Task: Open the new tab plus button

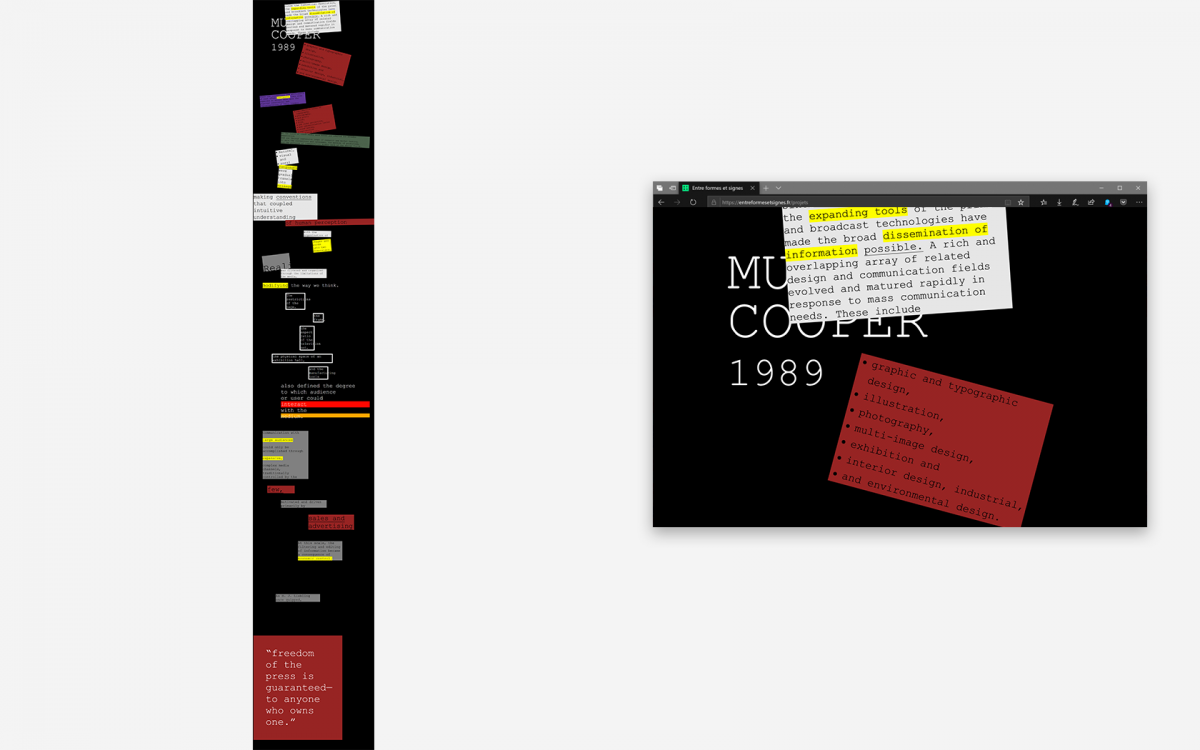Action: 766,188
